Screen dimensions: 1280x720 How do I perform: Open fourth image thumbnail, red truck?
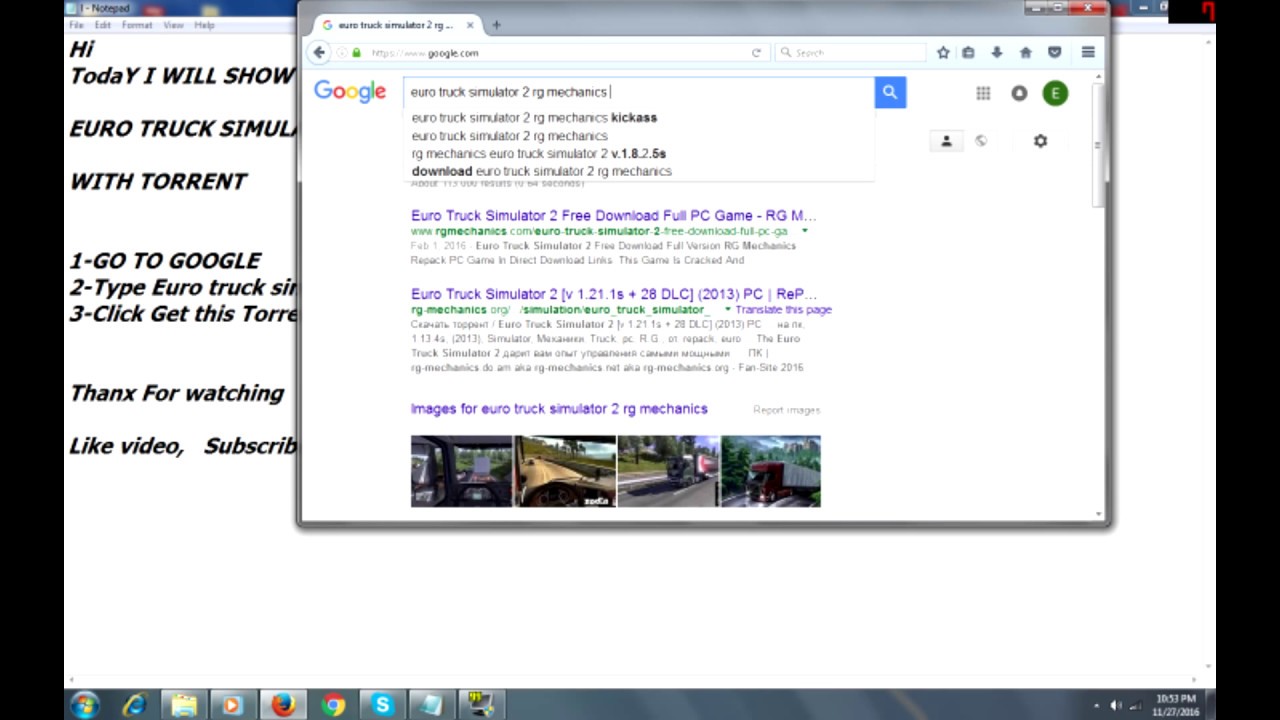[771, 471]
